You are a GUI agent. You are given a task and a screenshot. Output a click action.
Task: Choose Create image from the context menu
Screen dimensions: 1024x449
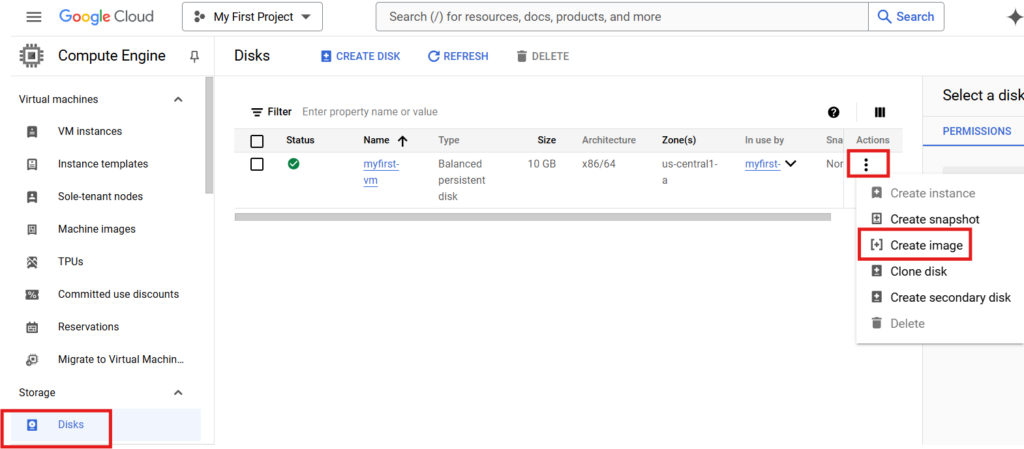point(925,245)
